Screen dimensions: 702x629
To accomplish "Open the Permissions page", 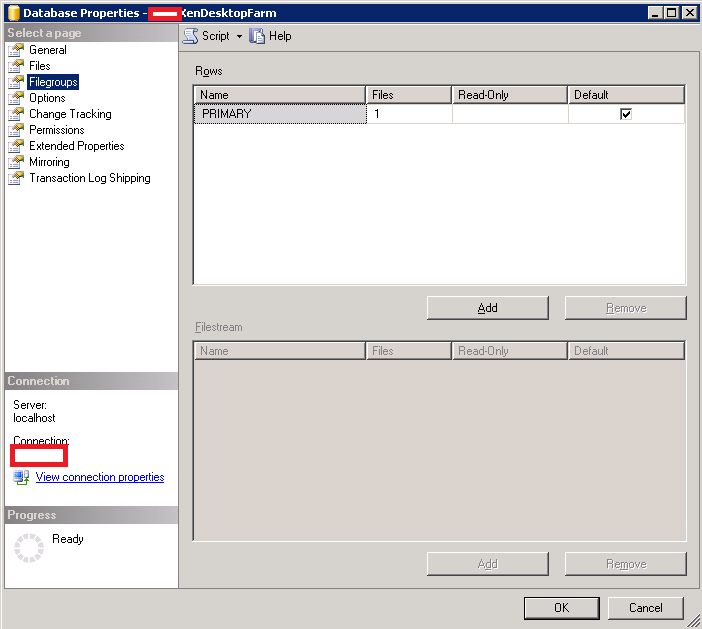I will (x=56, y=130).
